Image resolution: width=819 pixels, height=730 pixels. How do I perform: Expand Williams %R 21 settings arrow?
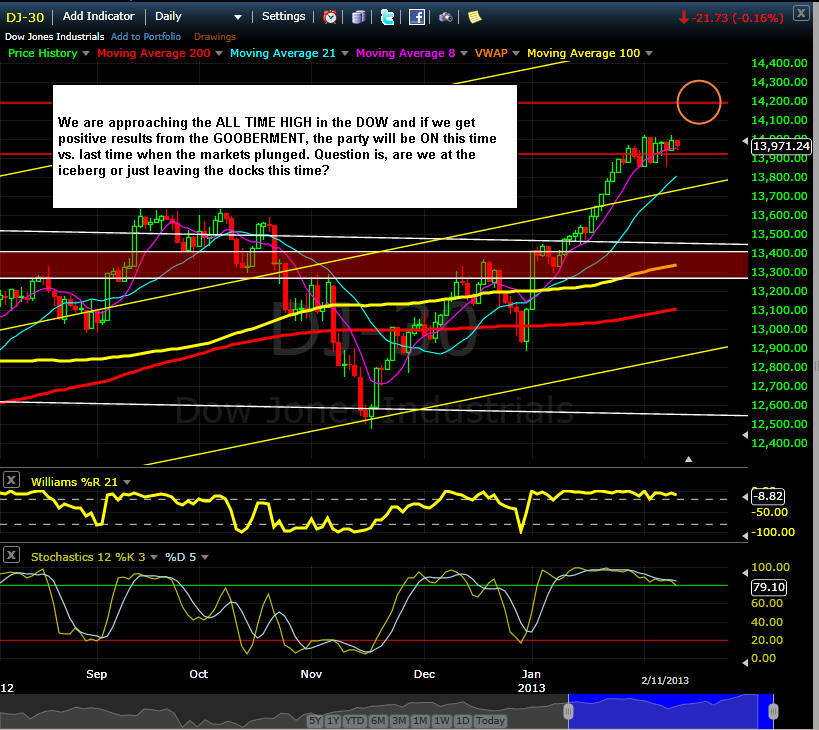click(126, 482)
